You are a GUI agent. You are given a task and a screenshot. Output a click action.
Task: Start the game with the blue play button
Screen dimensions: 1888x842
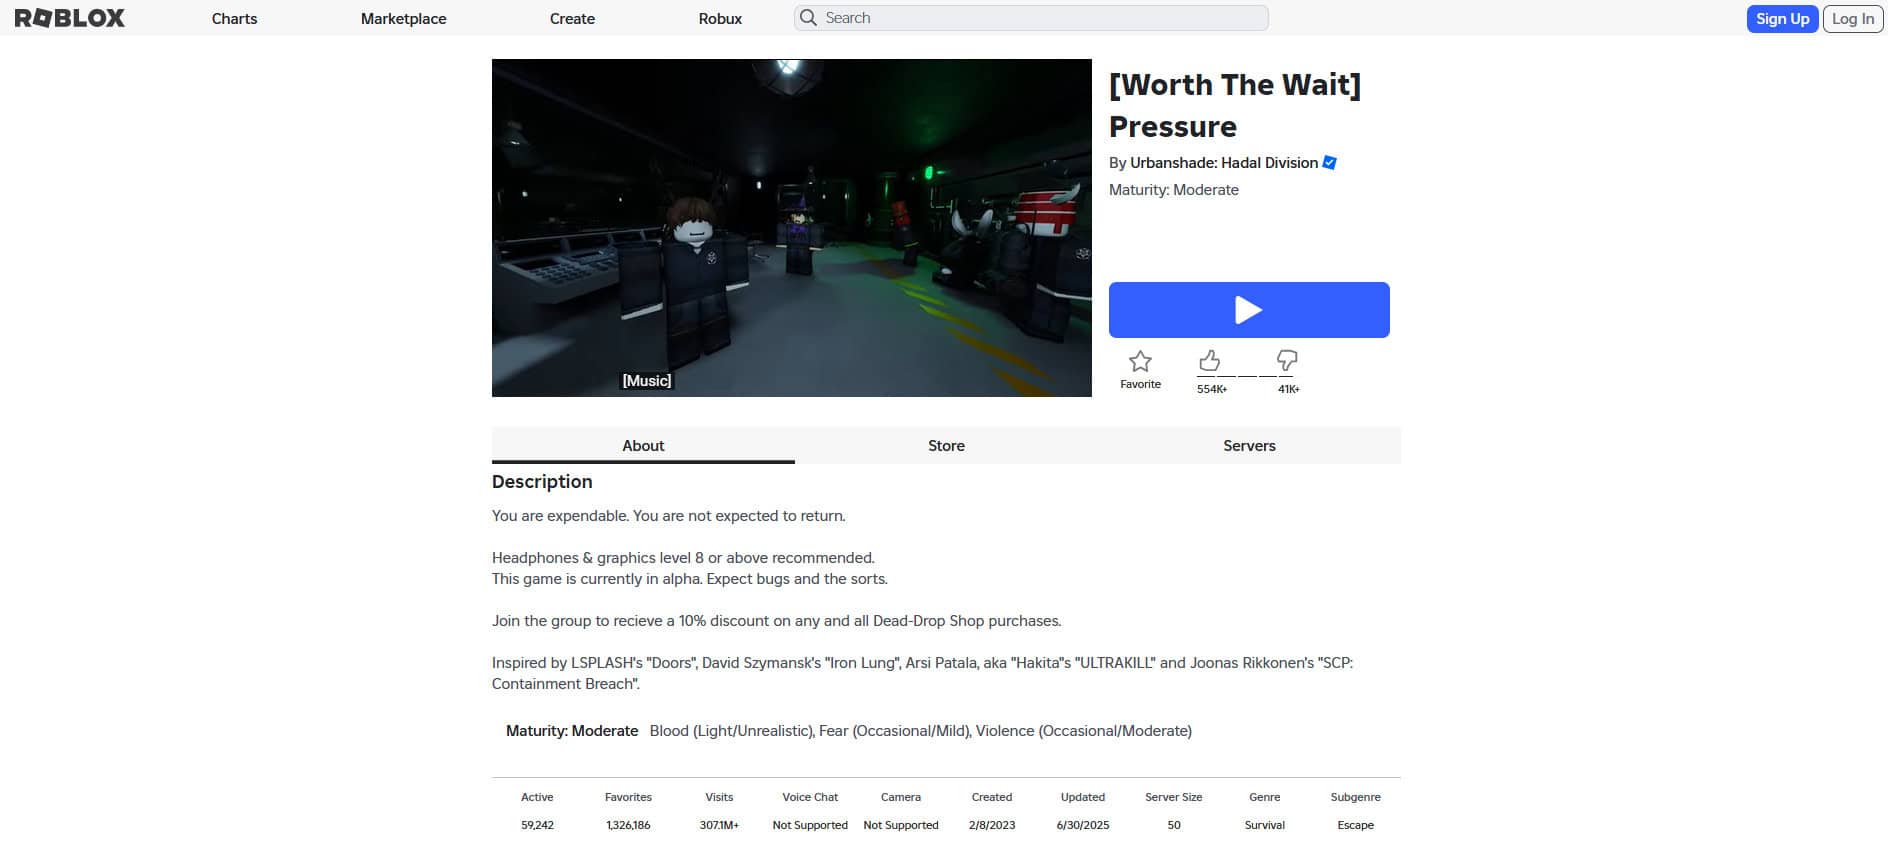(1249, 310)
